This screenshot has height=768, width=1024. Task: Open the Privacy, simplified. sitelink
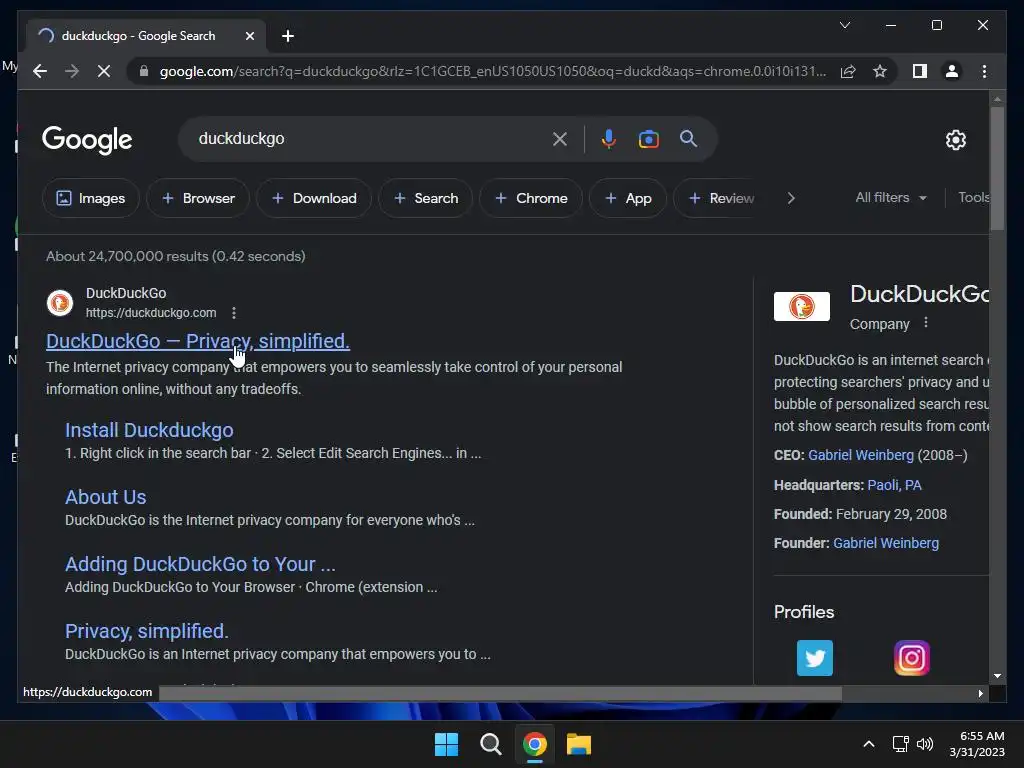pos(146,631)
